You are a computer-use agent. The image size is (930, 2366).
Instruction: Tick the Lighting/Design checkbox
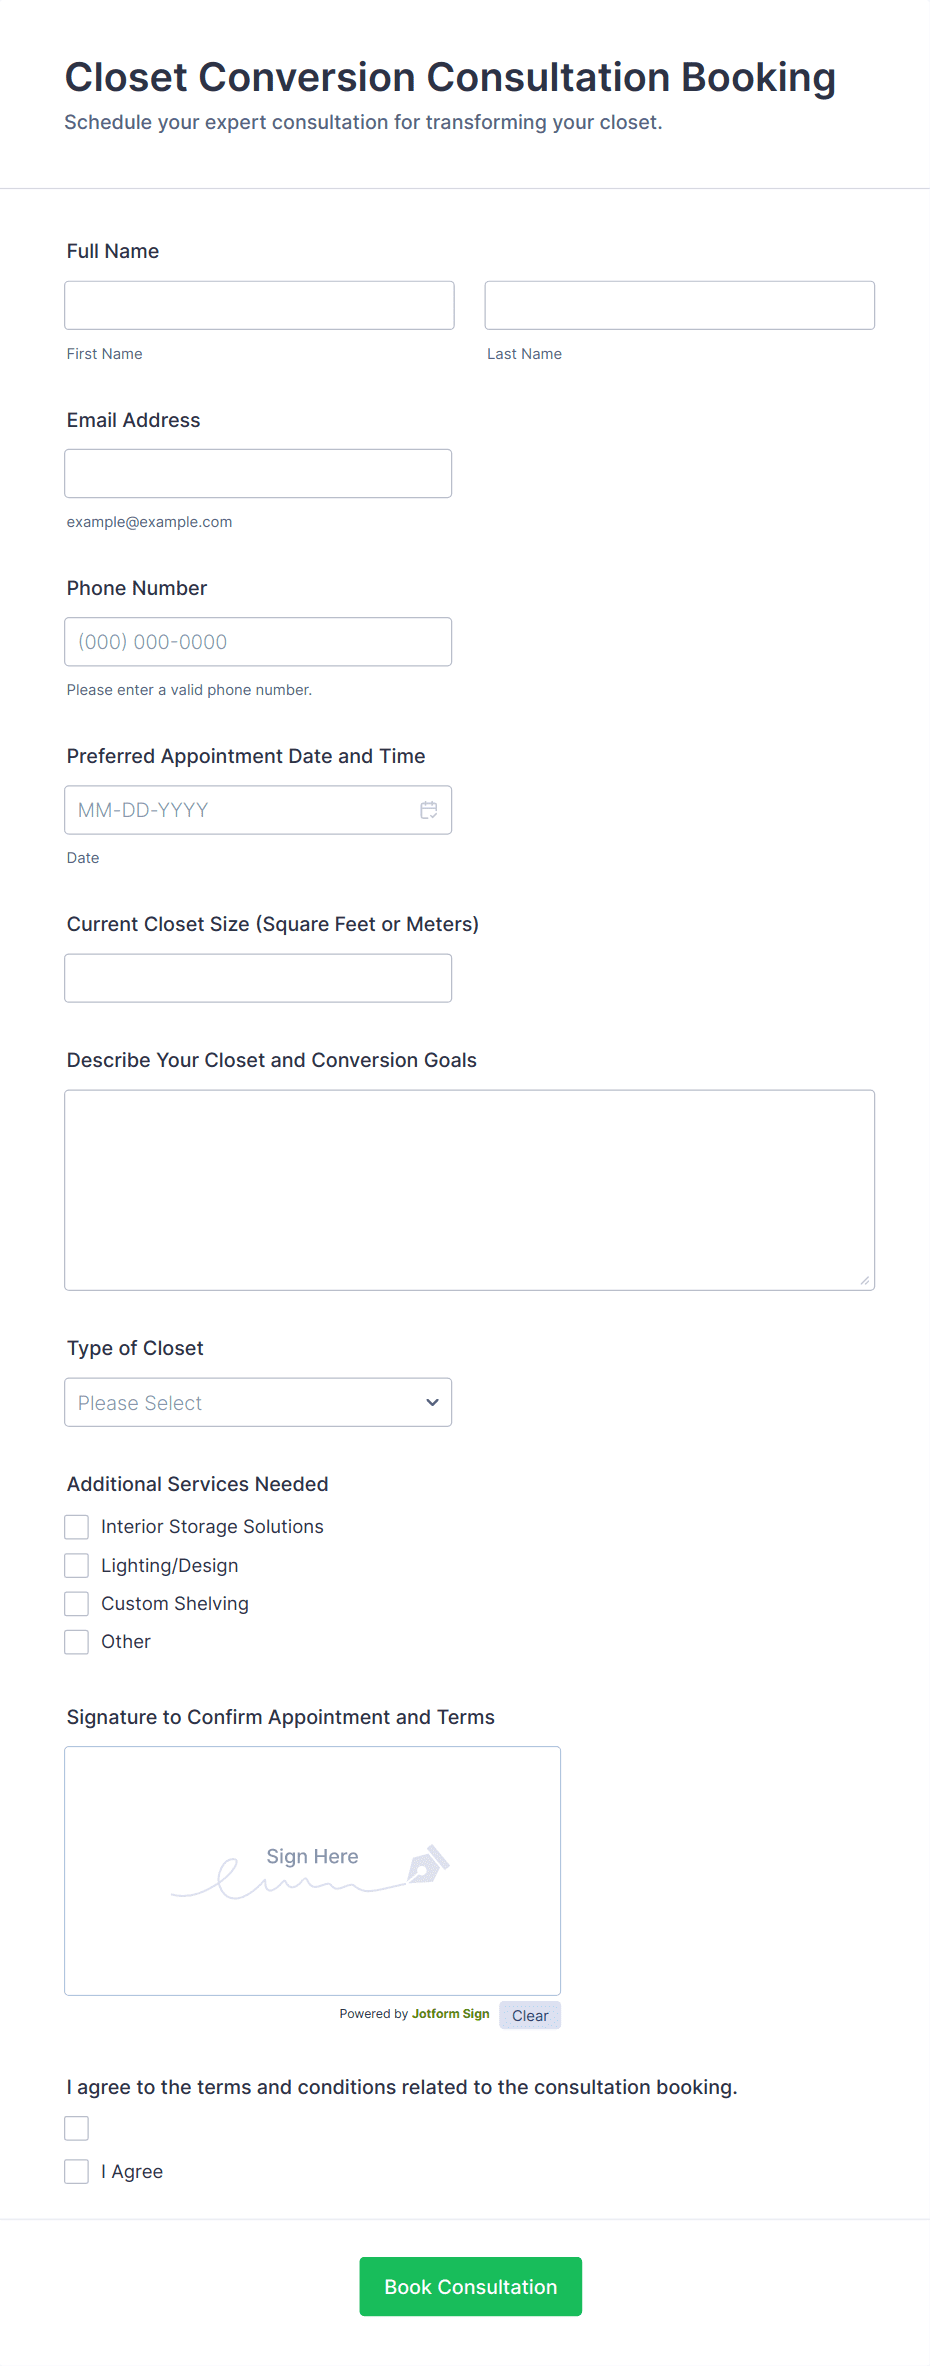(77, 1566)
